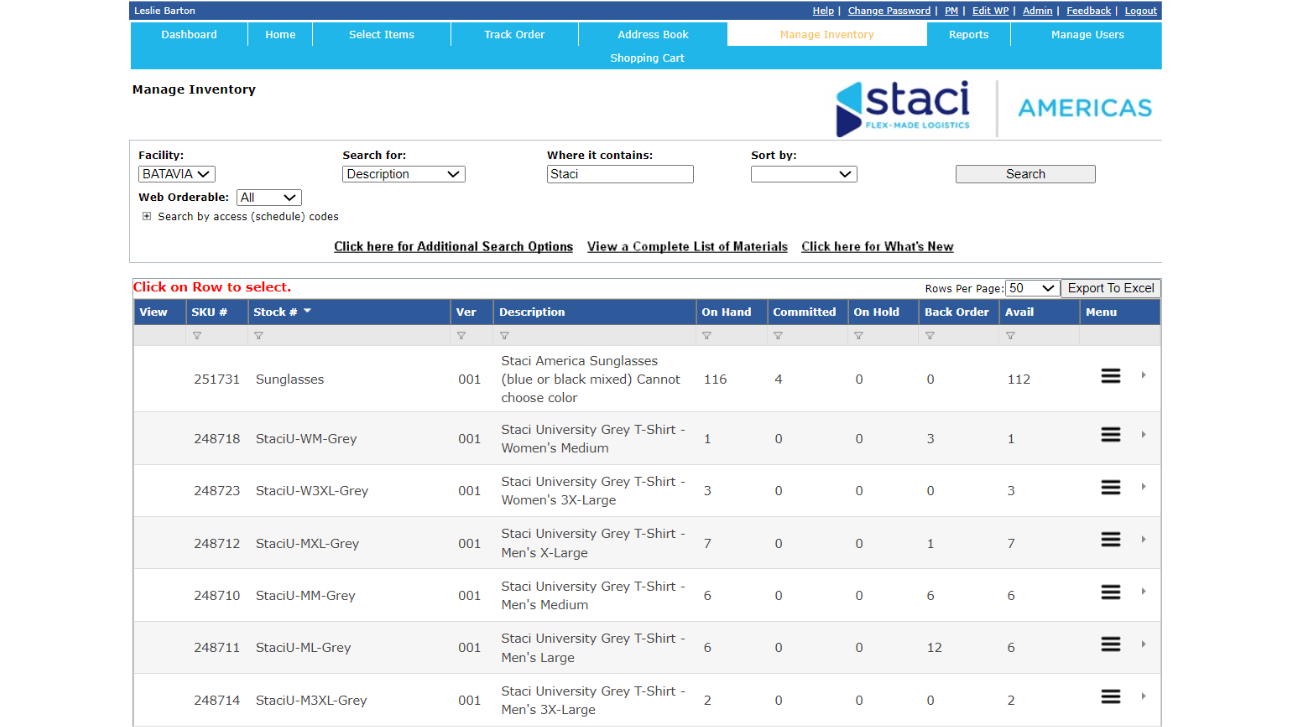Click Back Order value 12
Screen dimensions: 1290x727
[934, 647]
